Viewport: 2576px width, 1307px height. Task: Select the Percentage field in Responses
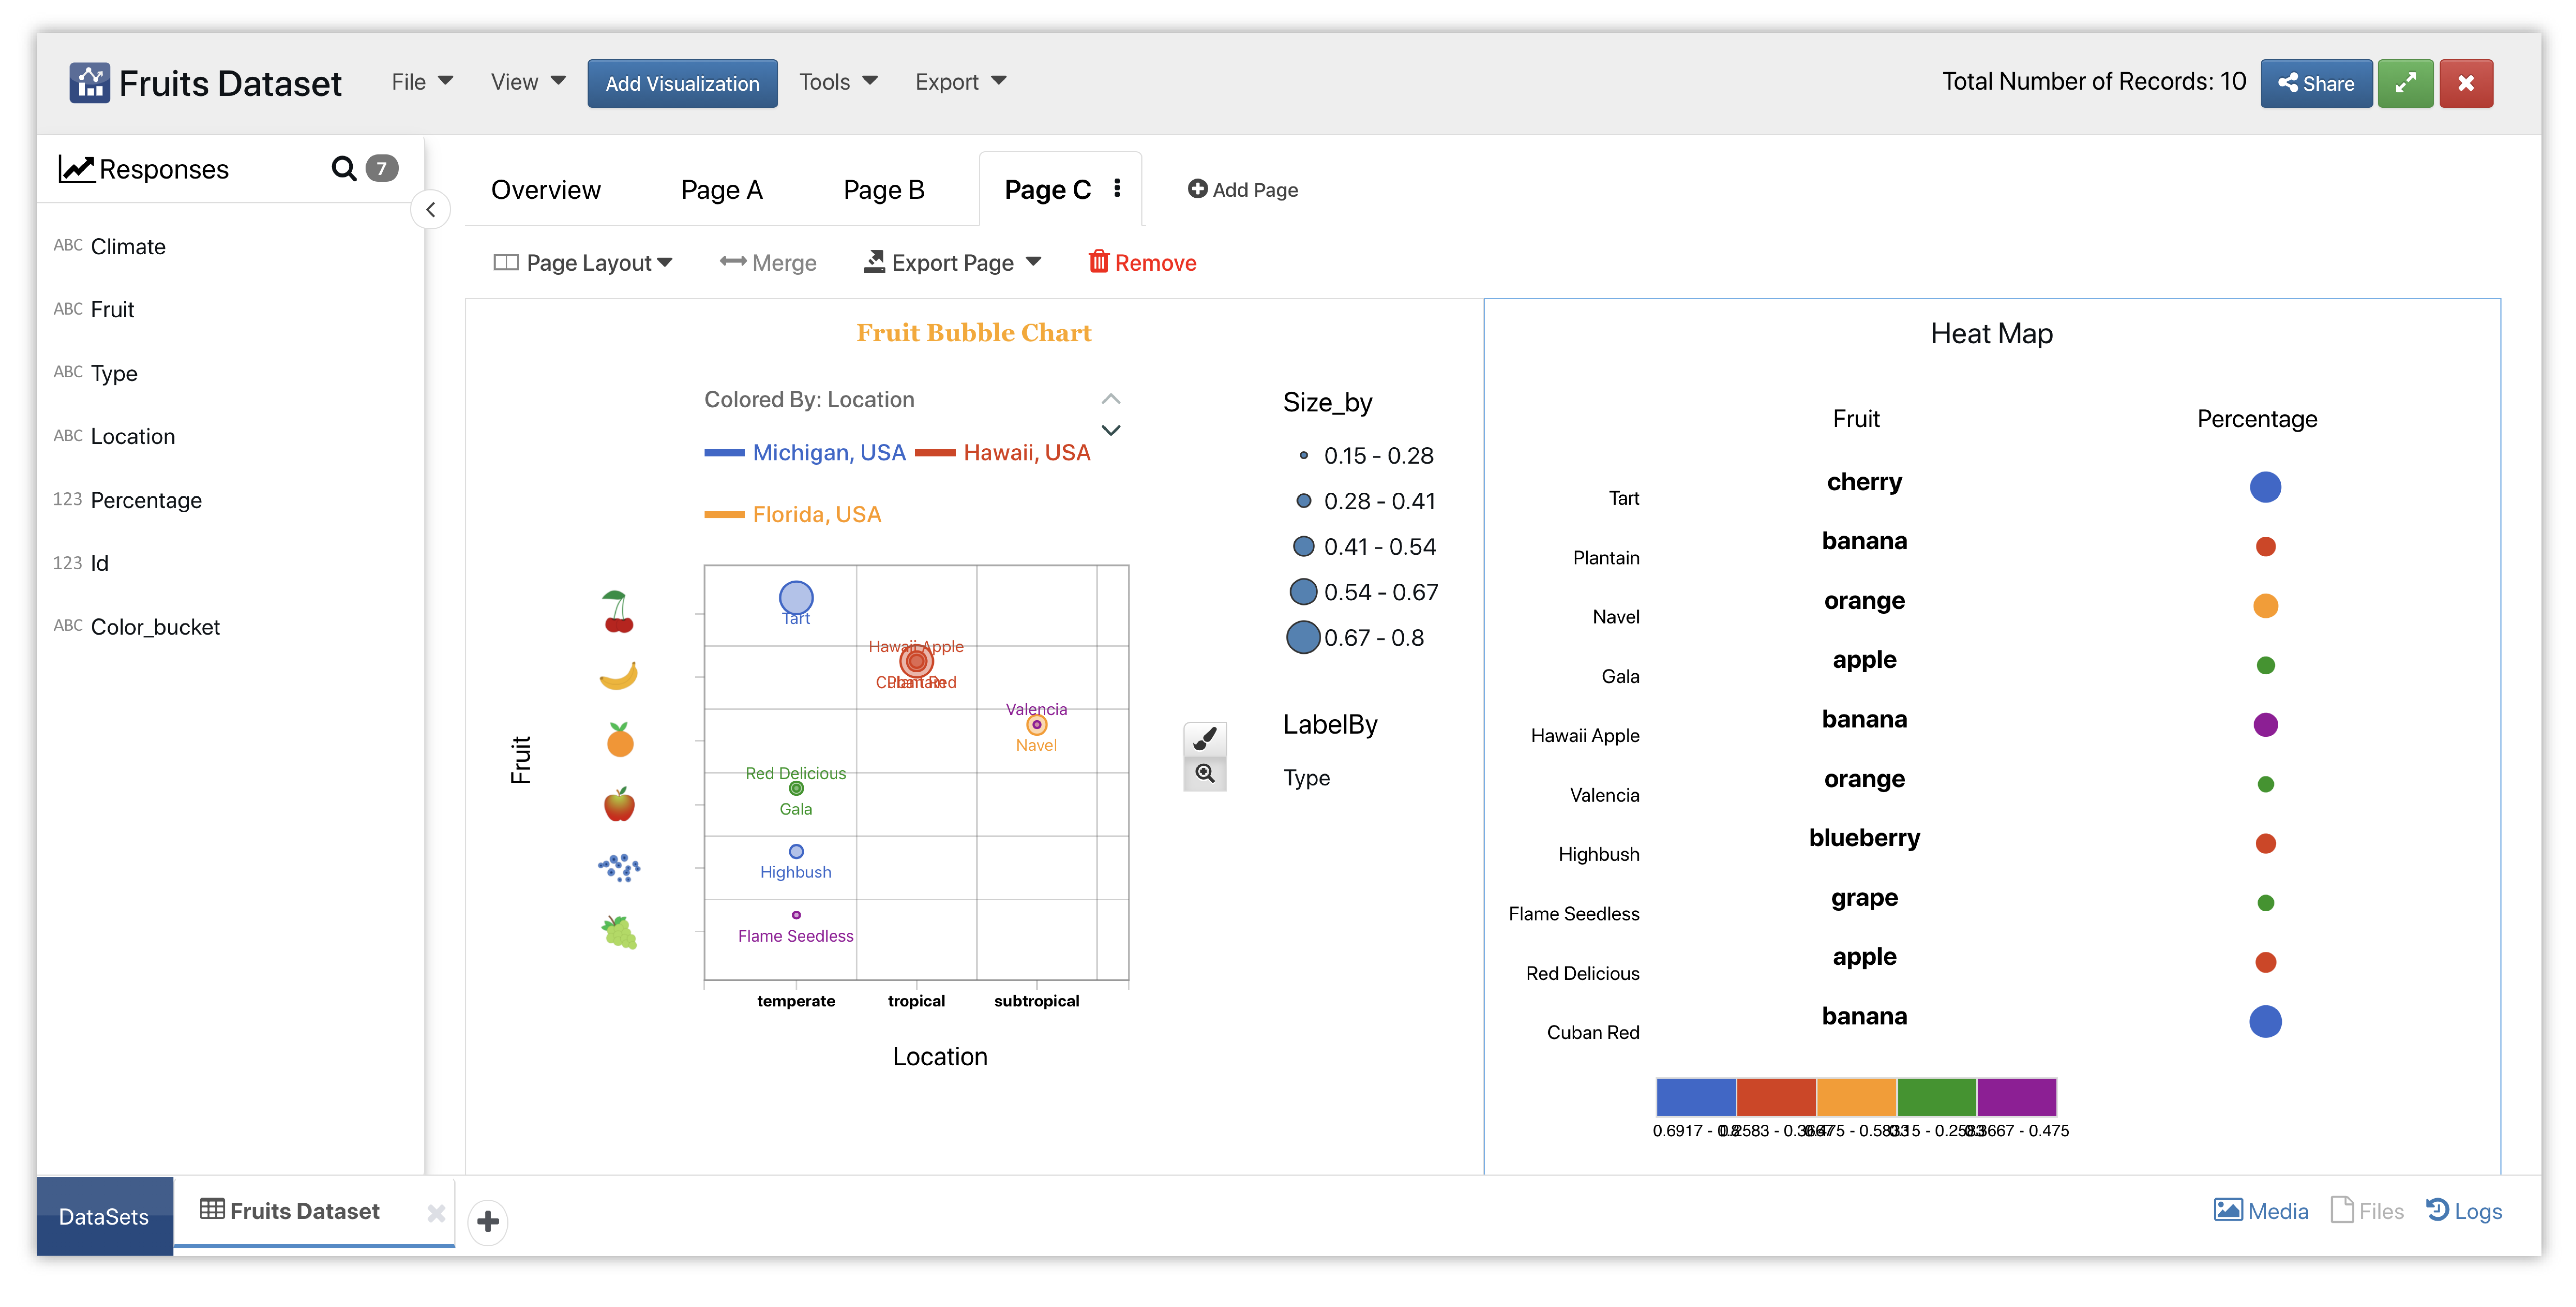coord(146,501)
